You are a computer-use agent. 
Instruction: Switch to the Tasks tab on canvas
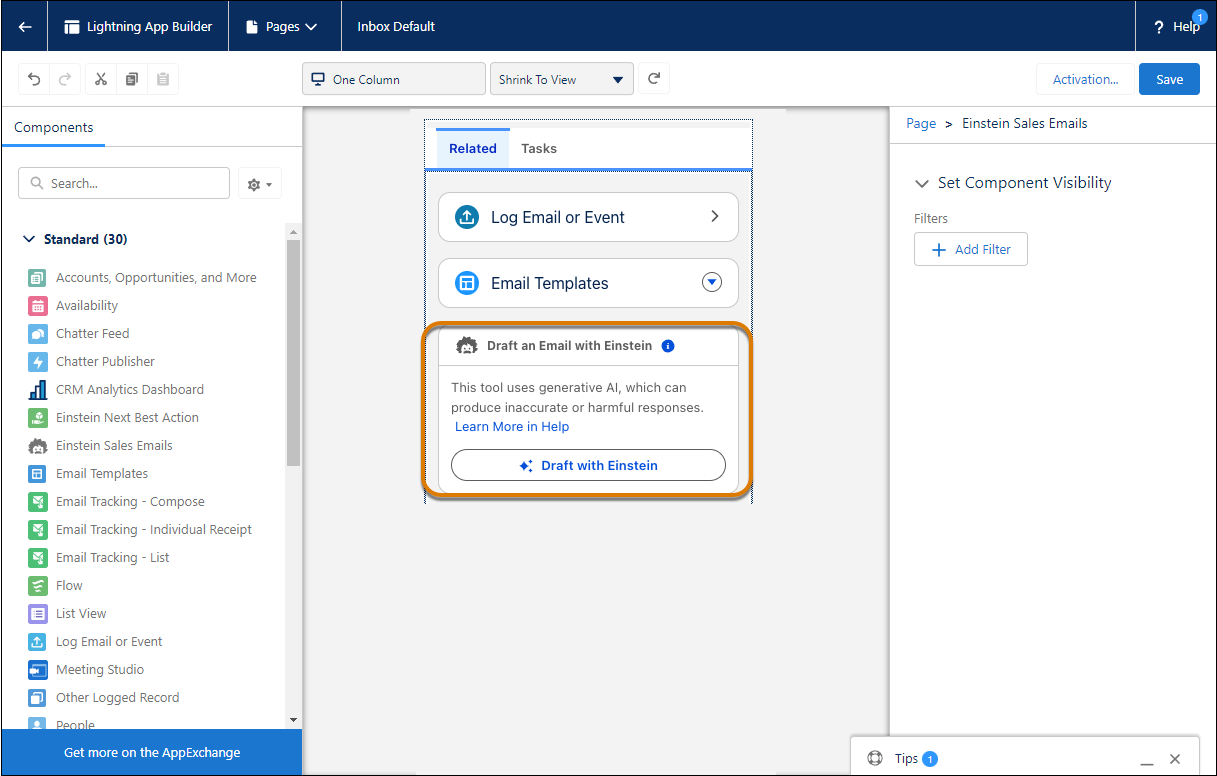click(539, 148)
